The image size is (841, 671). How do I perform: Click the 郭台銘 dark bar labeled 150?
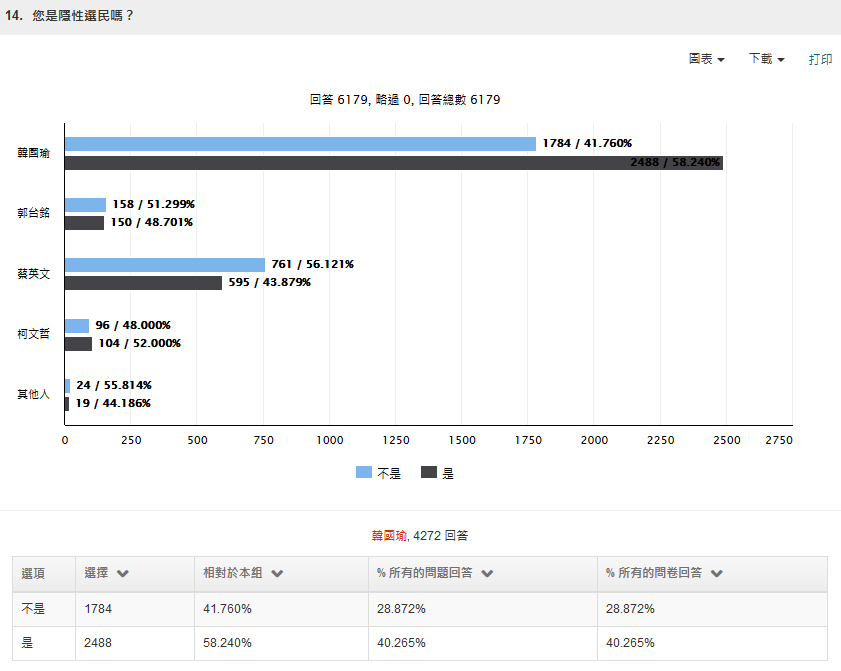pos(84,223)
